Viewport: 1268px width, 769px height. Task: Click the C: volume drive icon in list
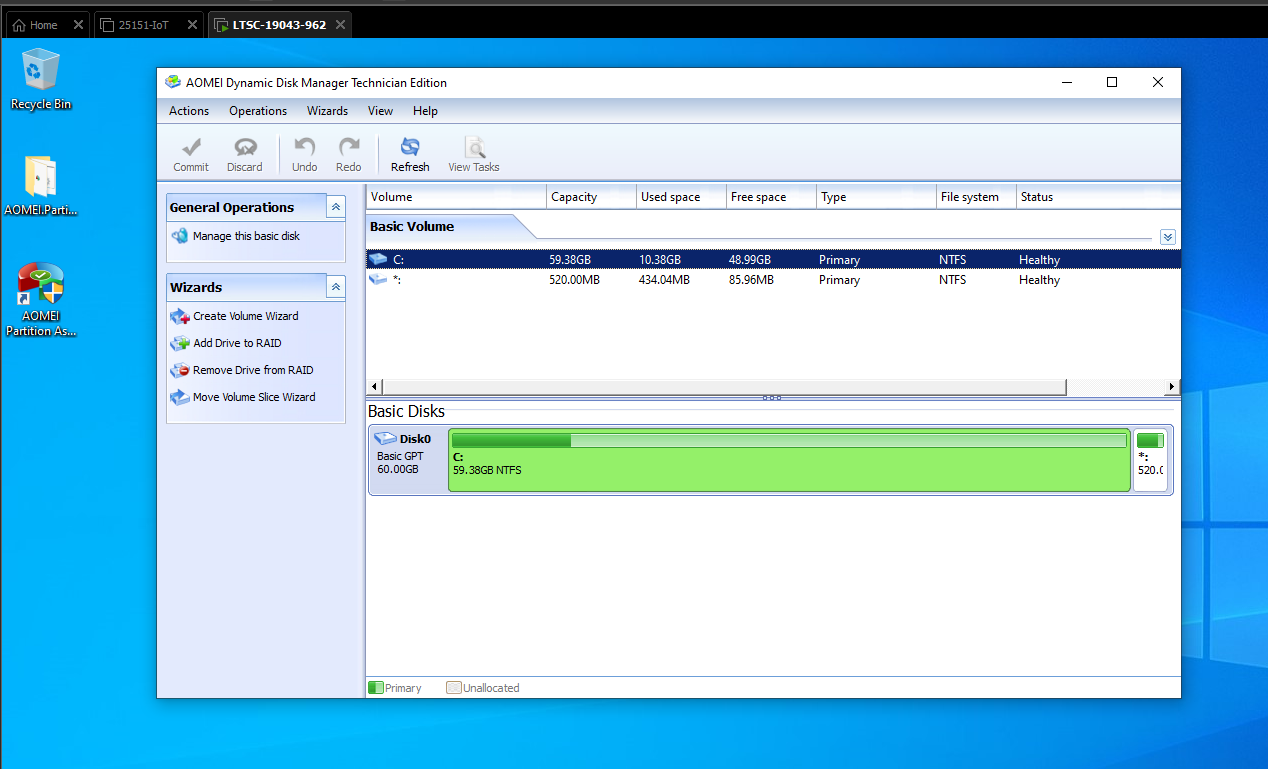click(378, 259)
